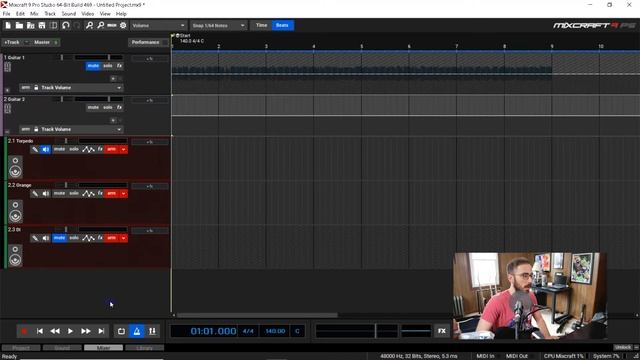Save the project using the floppy disk icon
The image size is (640, 360).
point(42,25)
